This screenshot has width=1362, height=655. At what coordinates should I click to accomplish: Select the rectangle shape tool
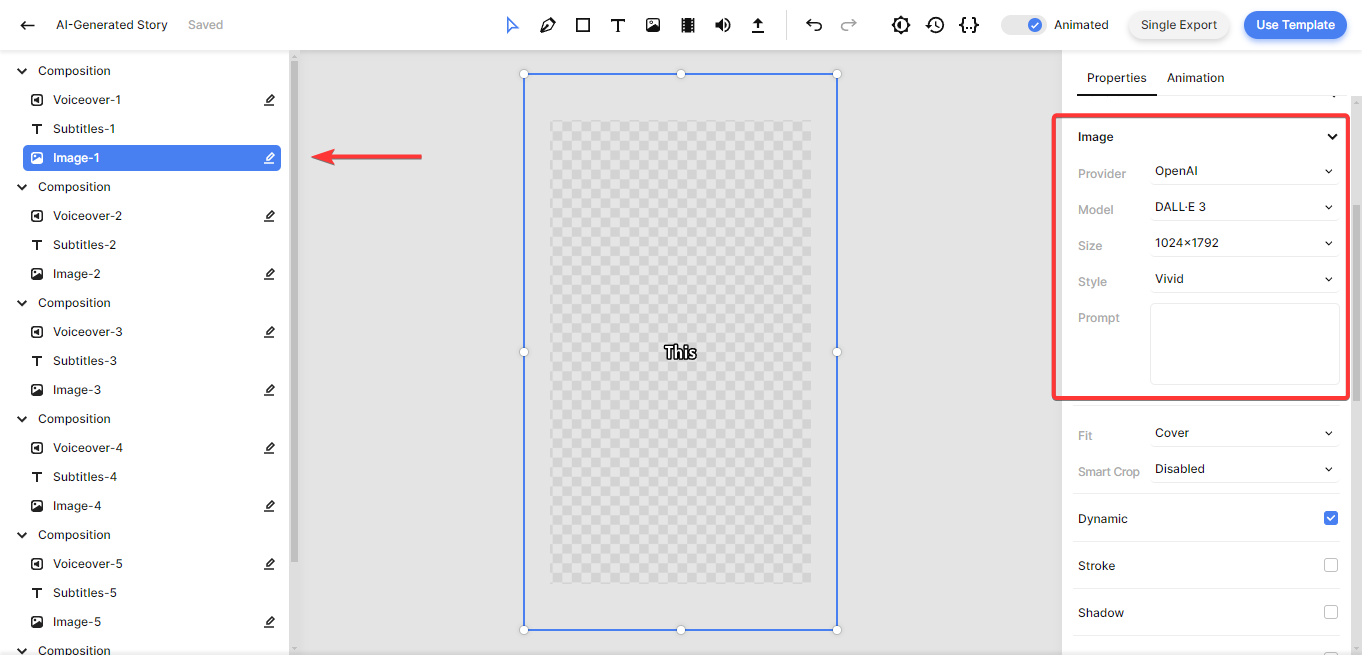pyautogui.click(x=583, y=25)
